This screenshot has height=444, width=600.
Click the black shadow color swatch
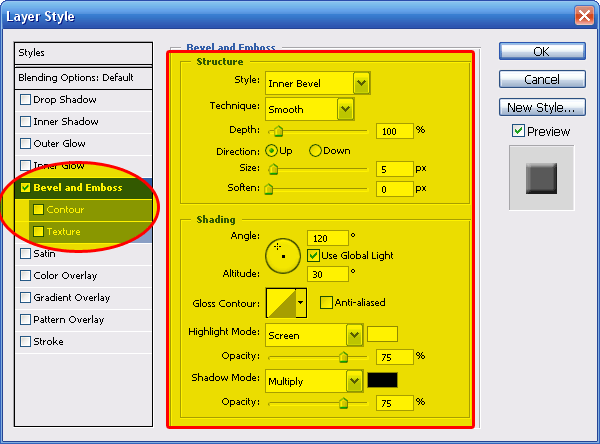pos(382,380)
